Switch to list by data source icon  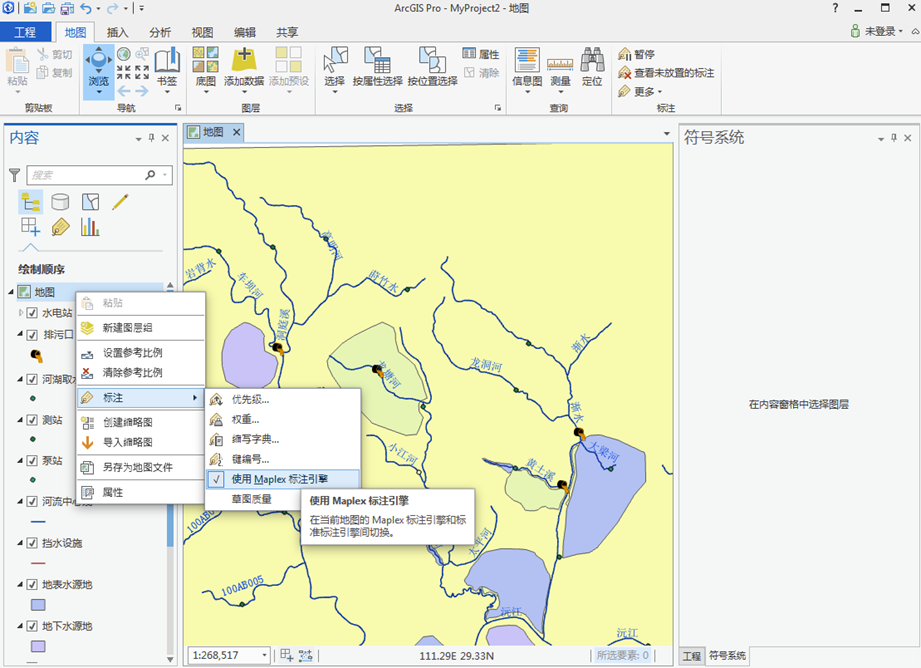(x=60, y=202)
